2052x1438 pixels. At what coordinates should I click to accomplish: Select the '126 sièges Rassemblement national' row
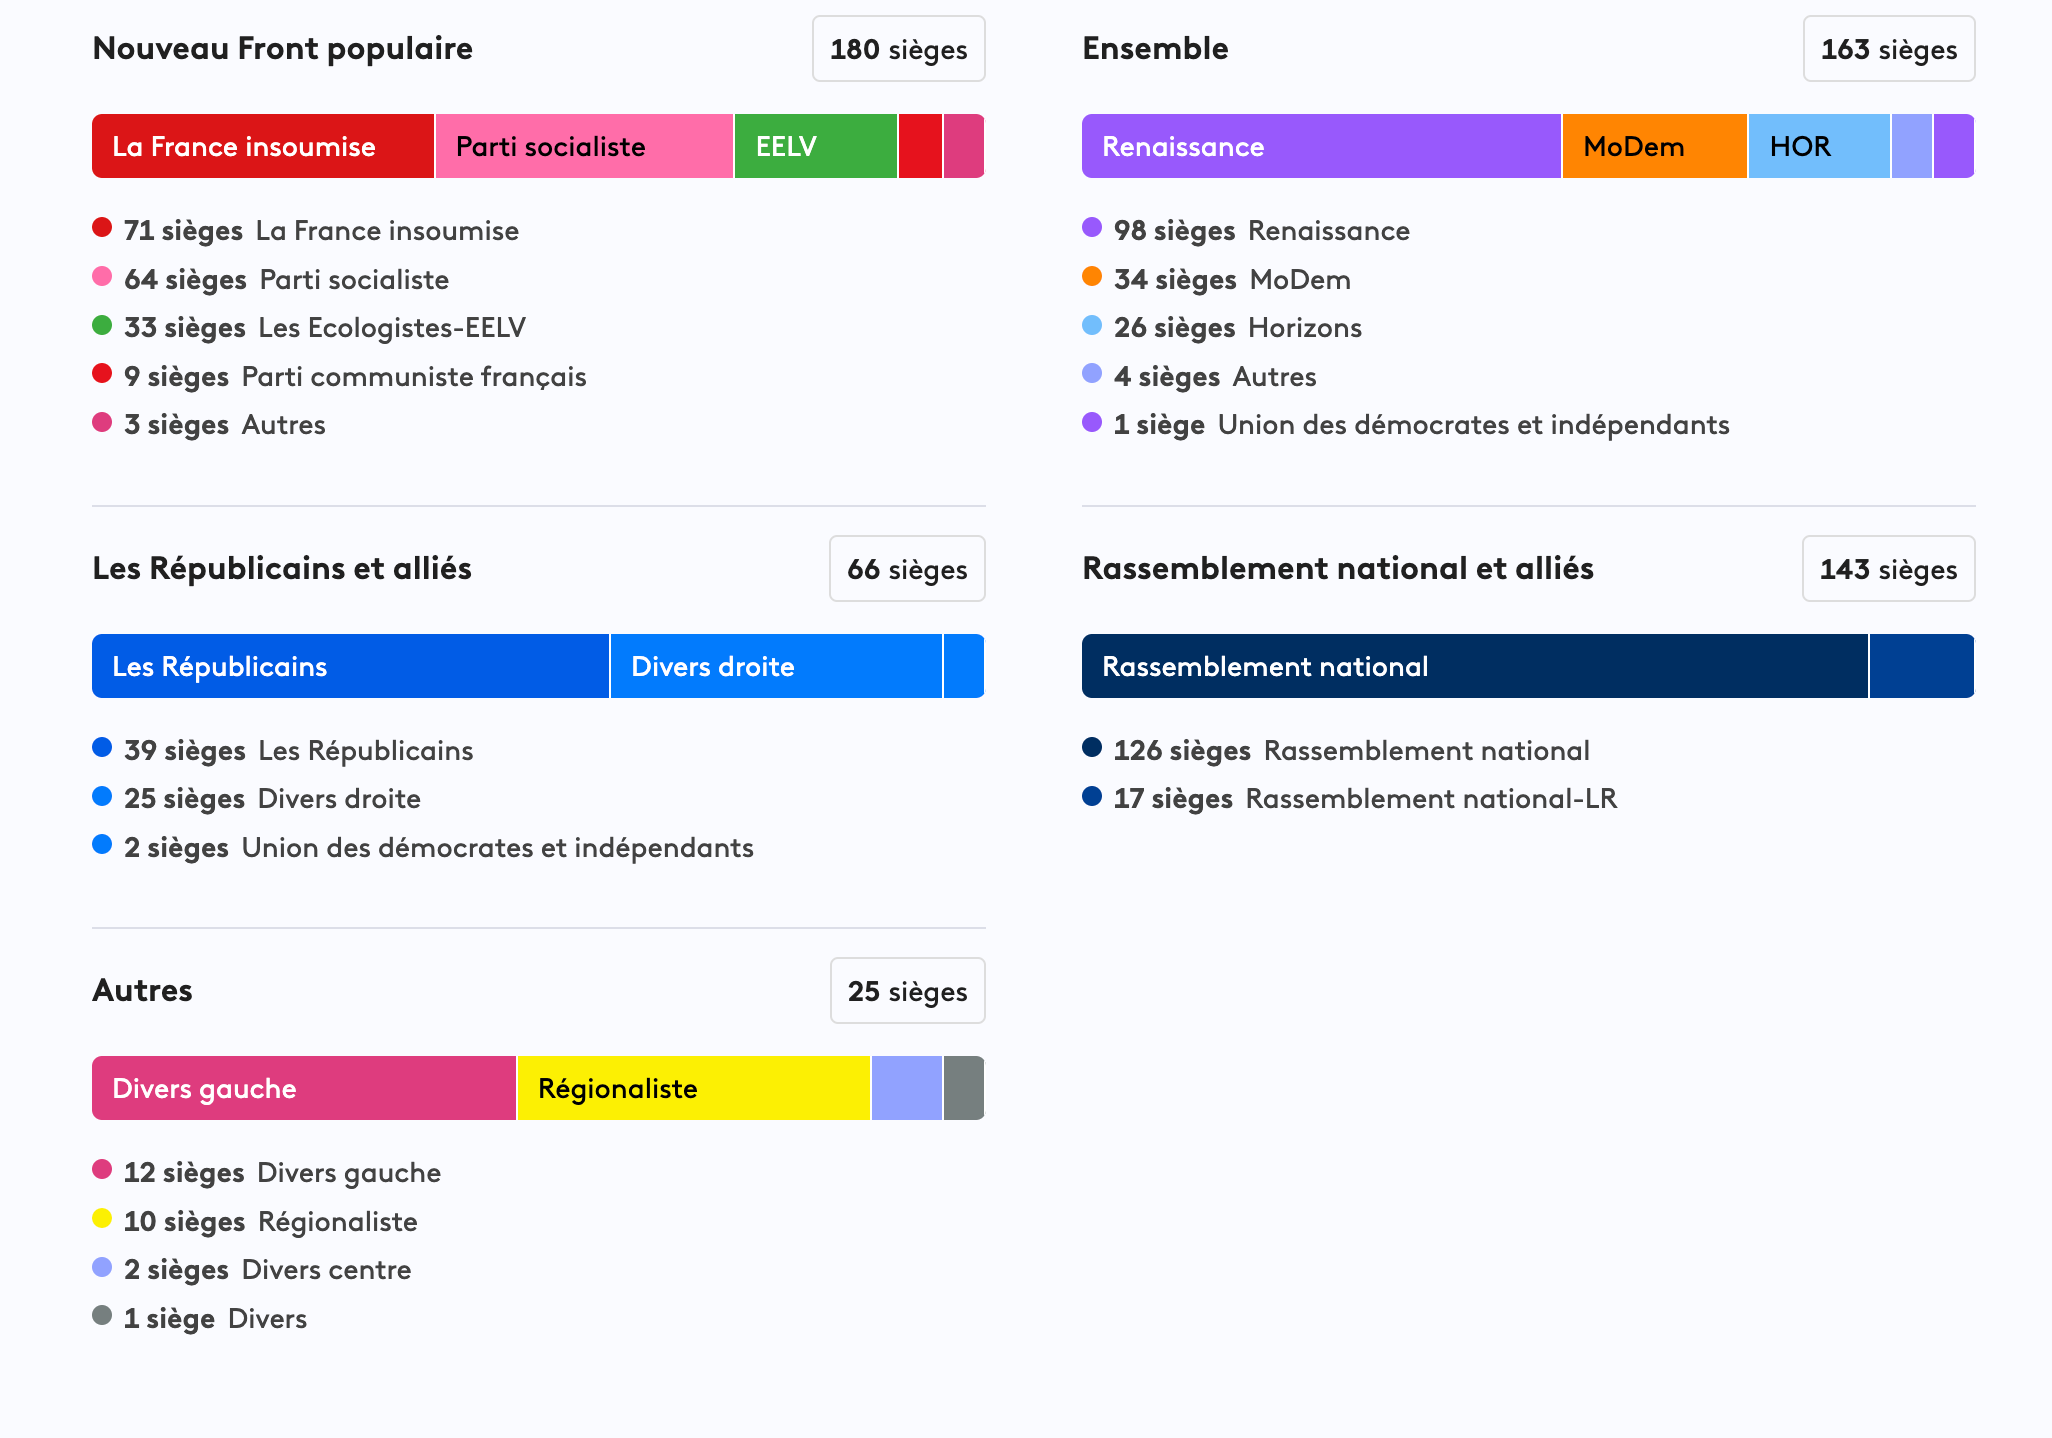(x=1336, y=750)
